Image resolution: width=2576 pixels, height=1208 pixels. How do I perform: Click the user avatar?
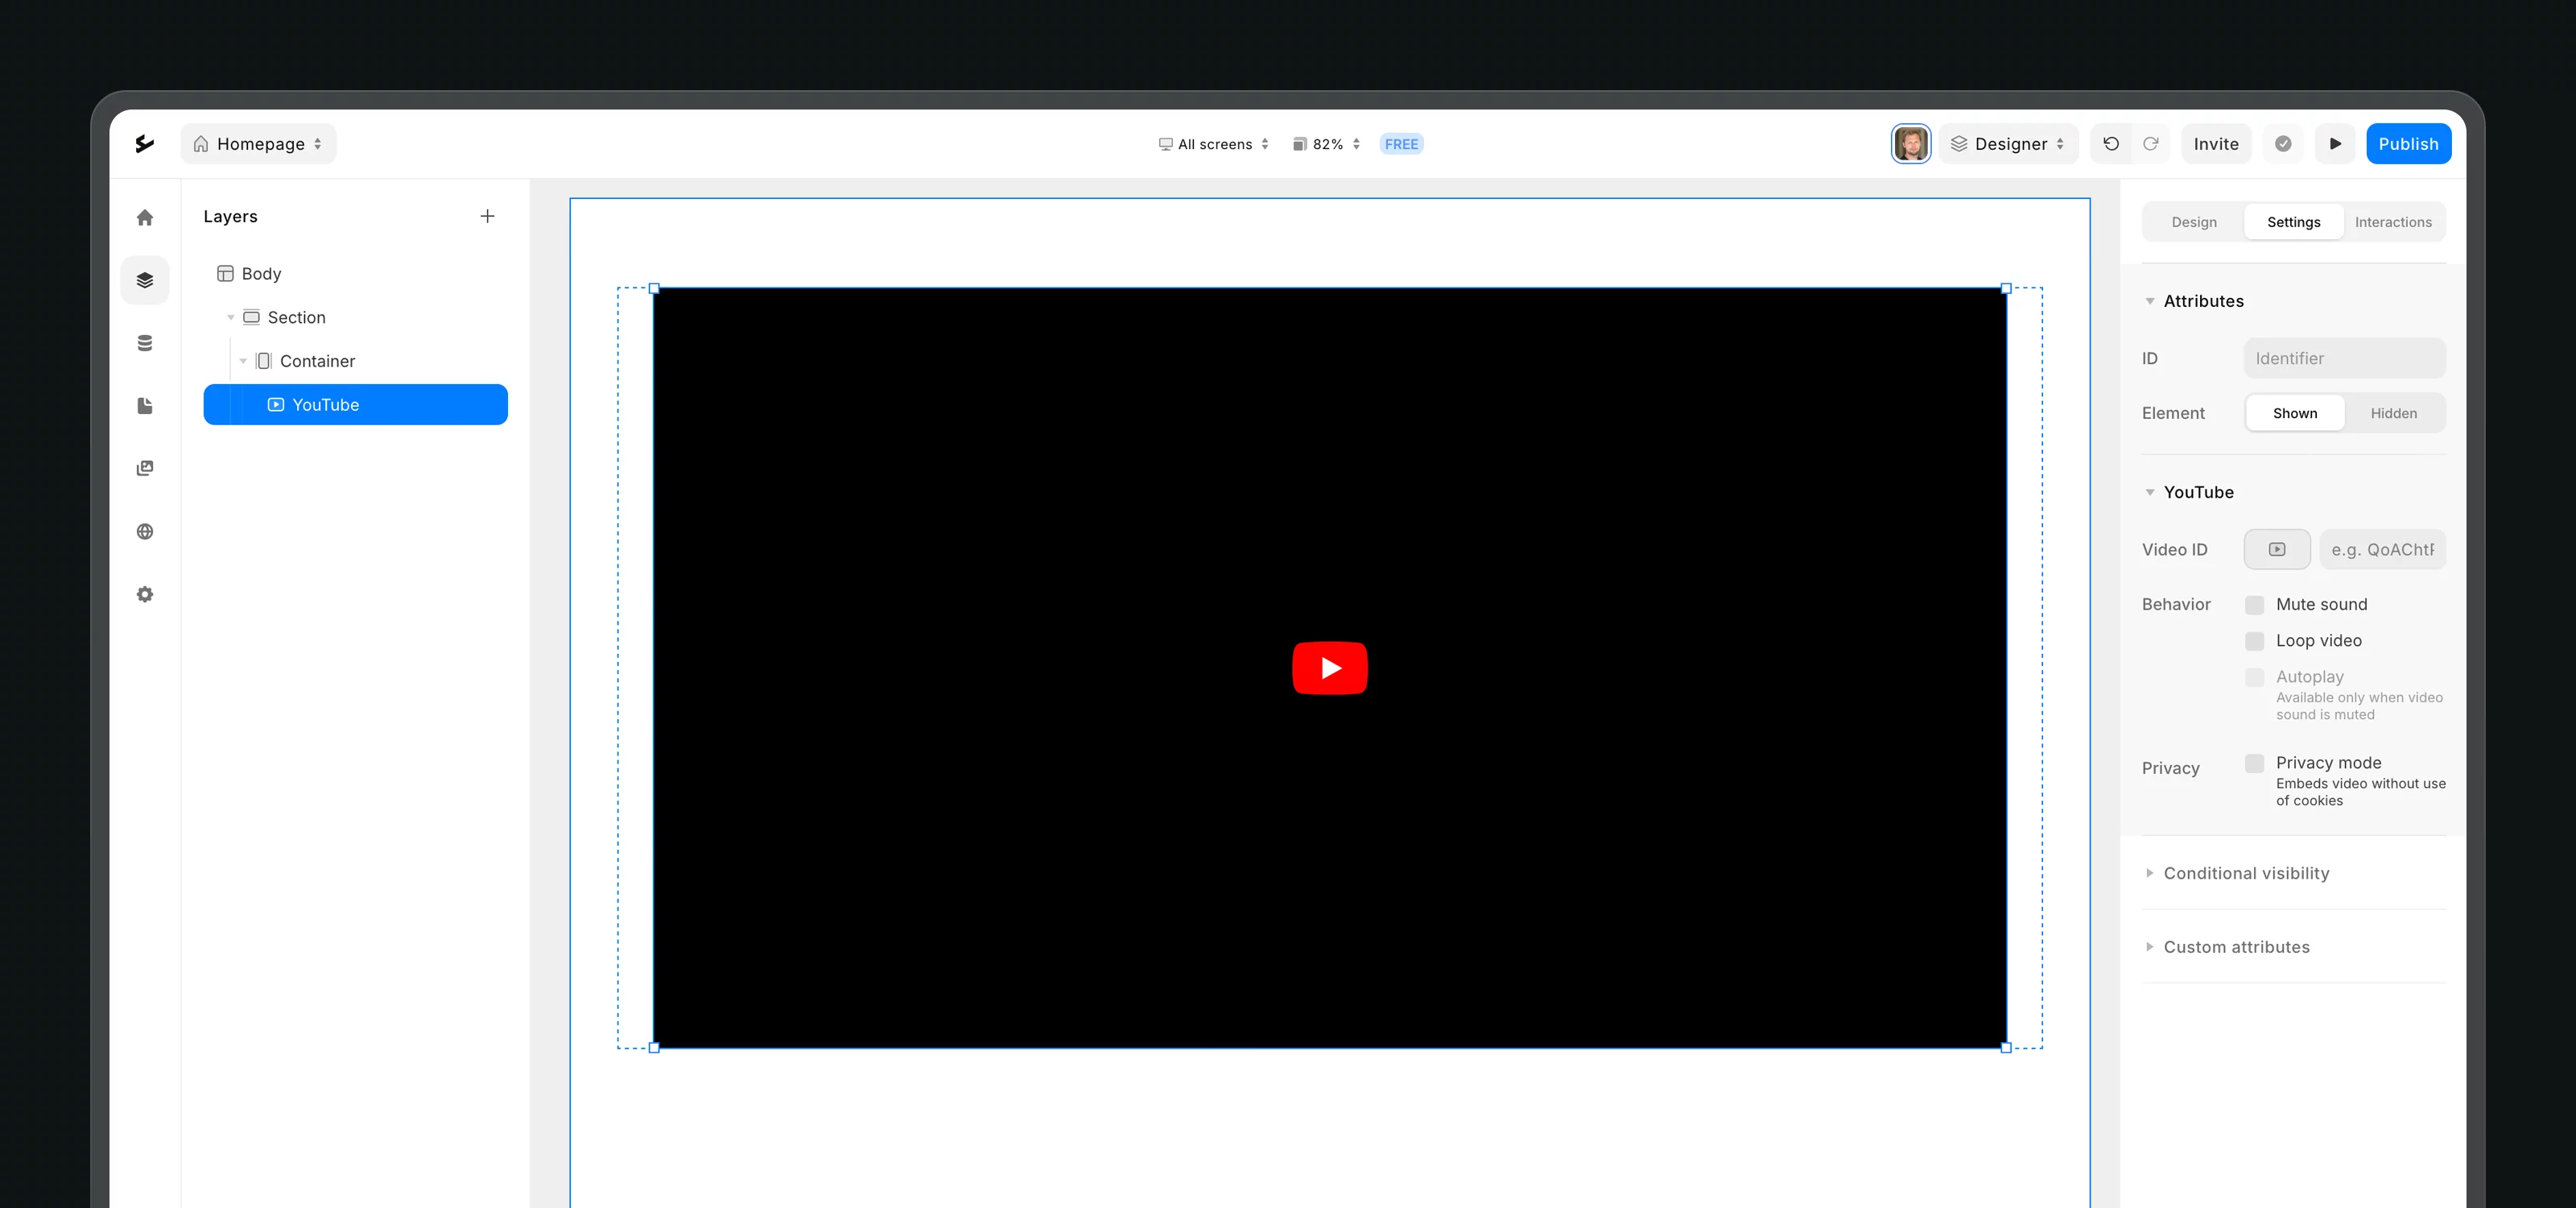coord(1911,144)
